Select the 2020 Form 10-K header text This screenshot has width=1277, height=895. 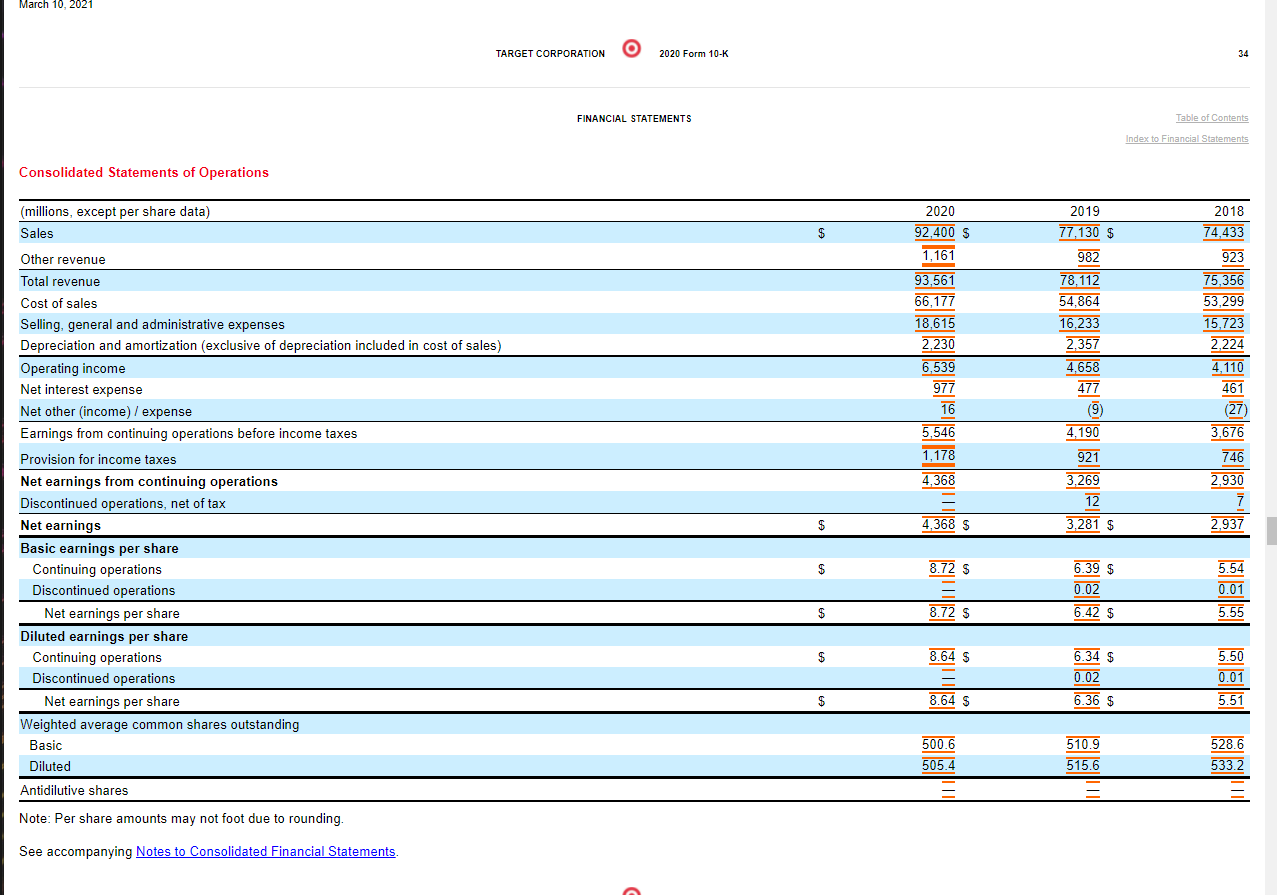coord(694,53)
